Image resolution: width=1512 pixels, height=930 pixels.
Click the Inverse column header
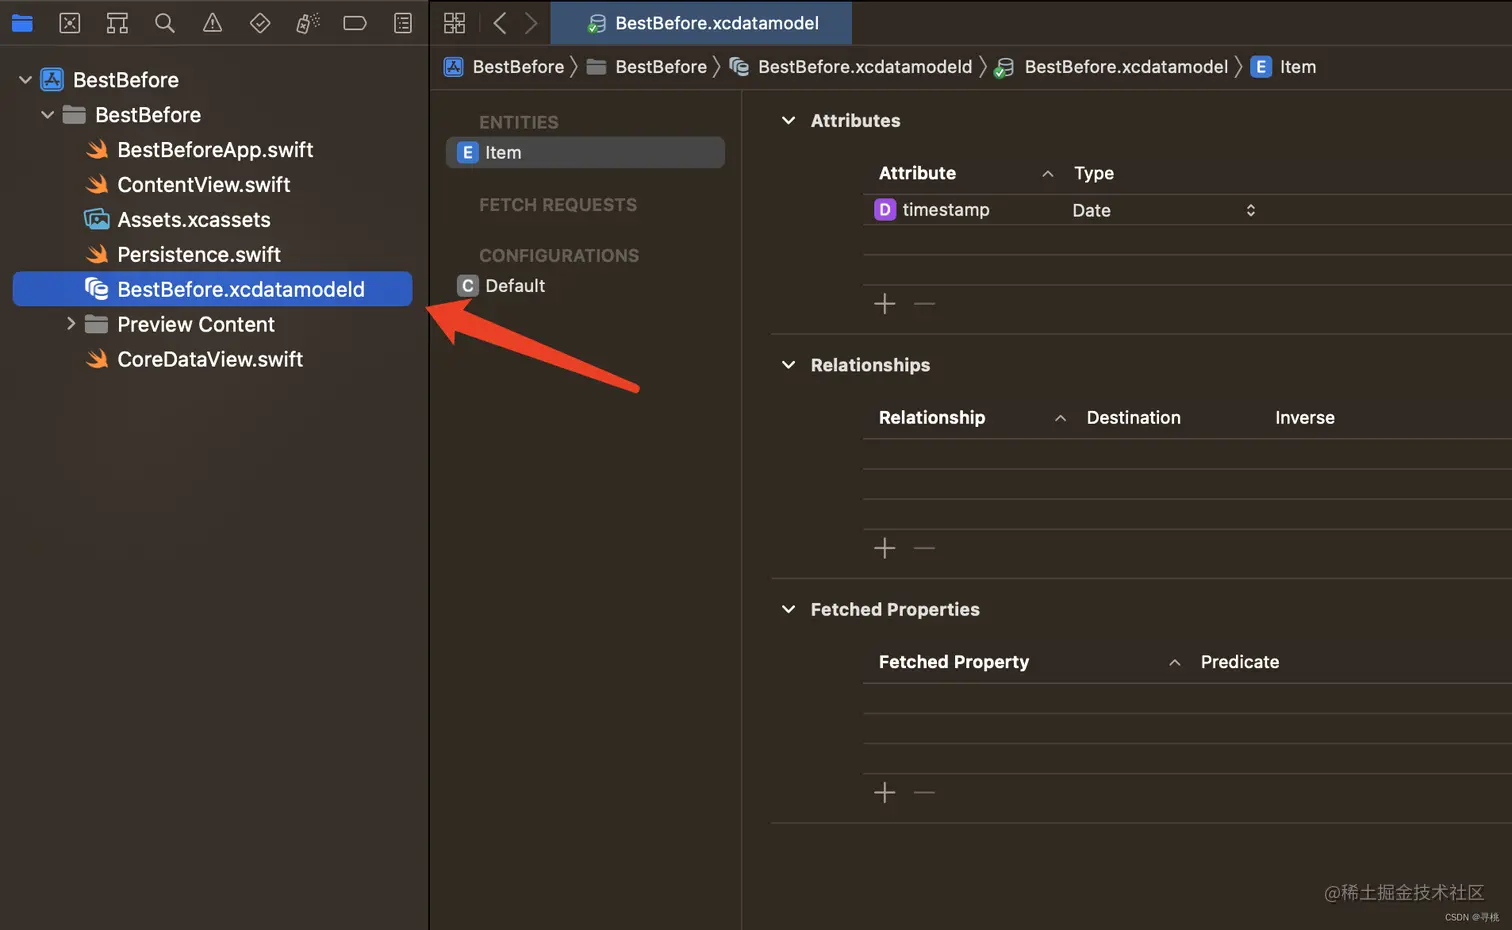tap(1305, 418)
